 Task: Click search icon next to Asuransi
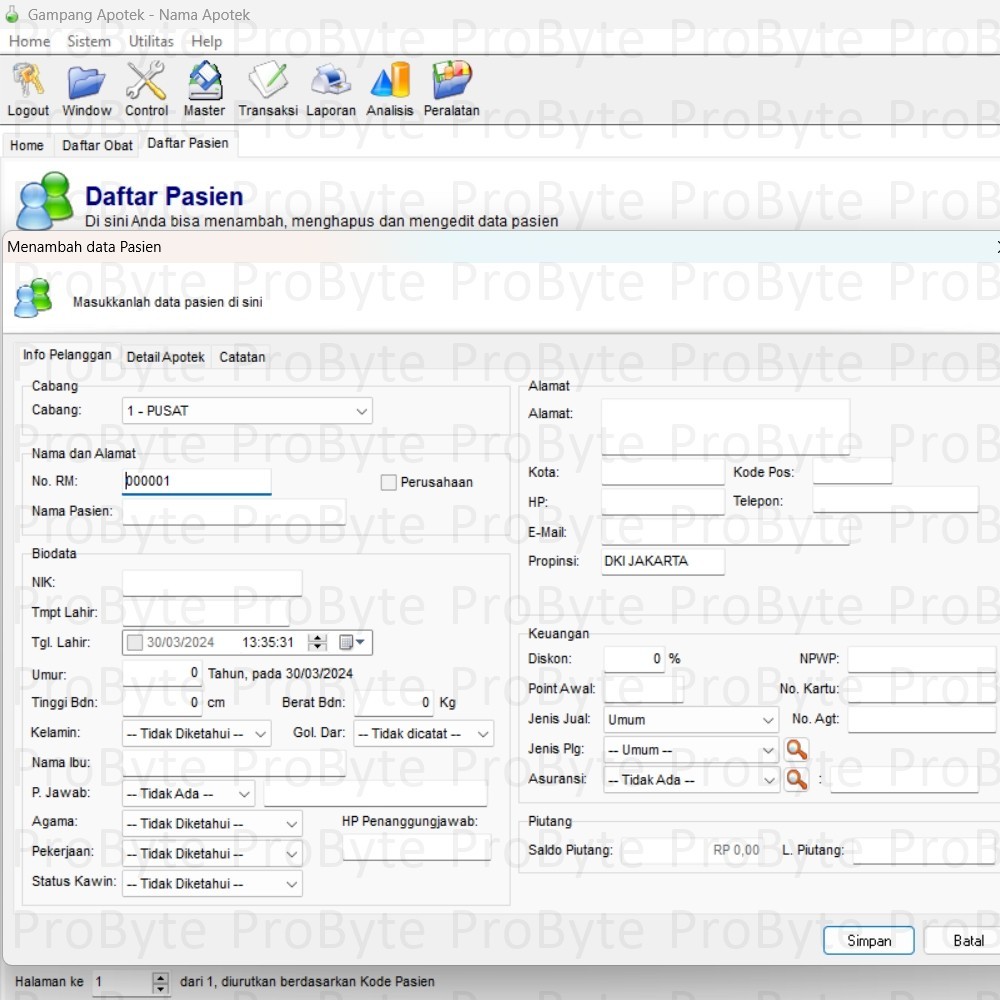tap(796, 780)
